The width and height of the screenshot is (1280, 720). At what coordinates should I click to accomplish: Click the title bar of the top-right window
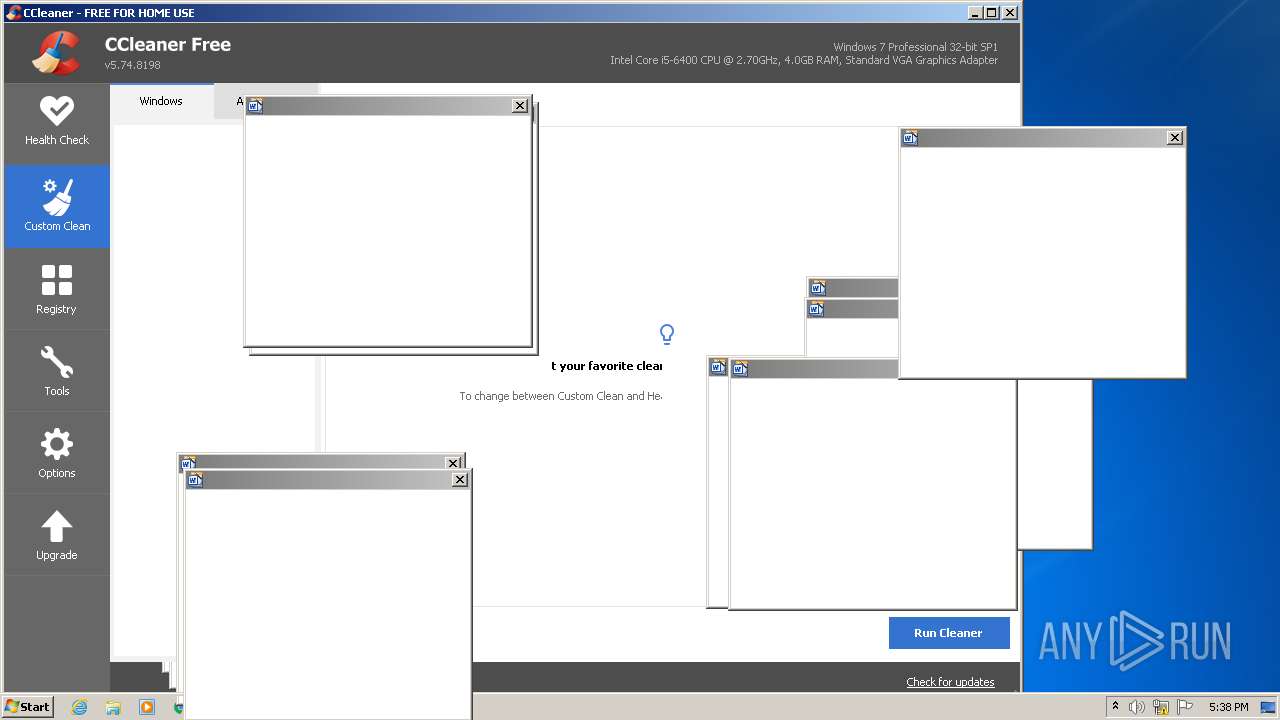pyautogui.click(x=1042, y=138)
